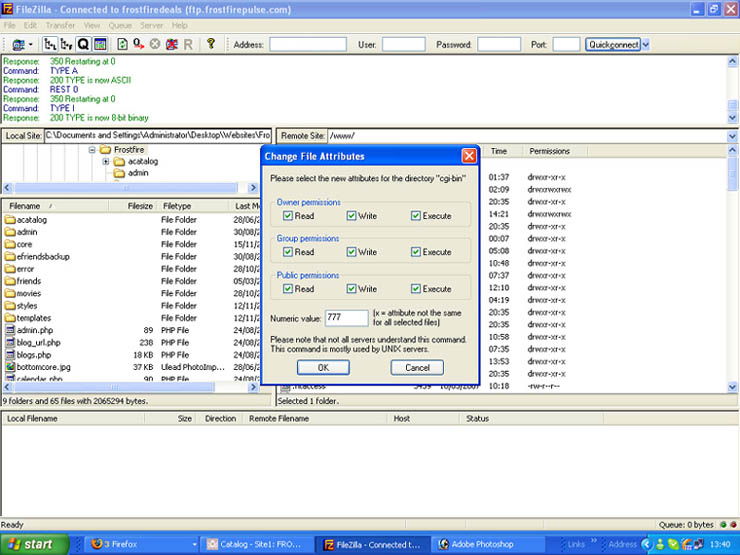Toggle Owner Write permission checkbox
740x555 pixels.
tap(351, 216)
